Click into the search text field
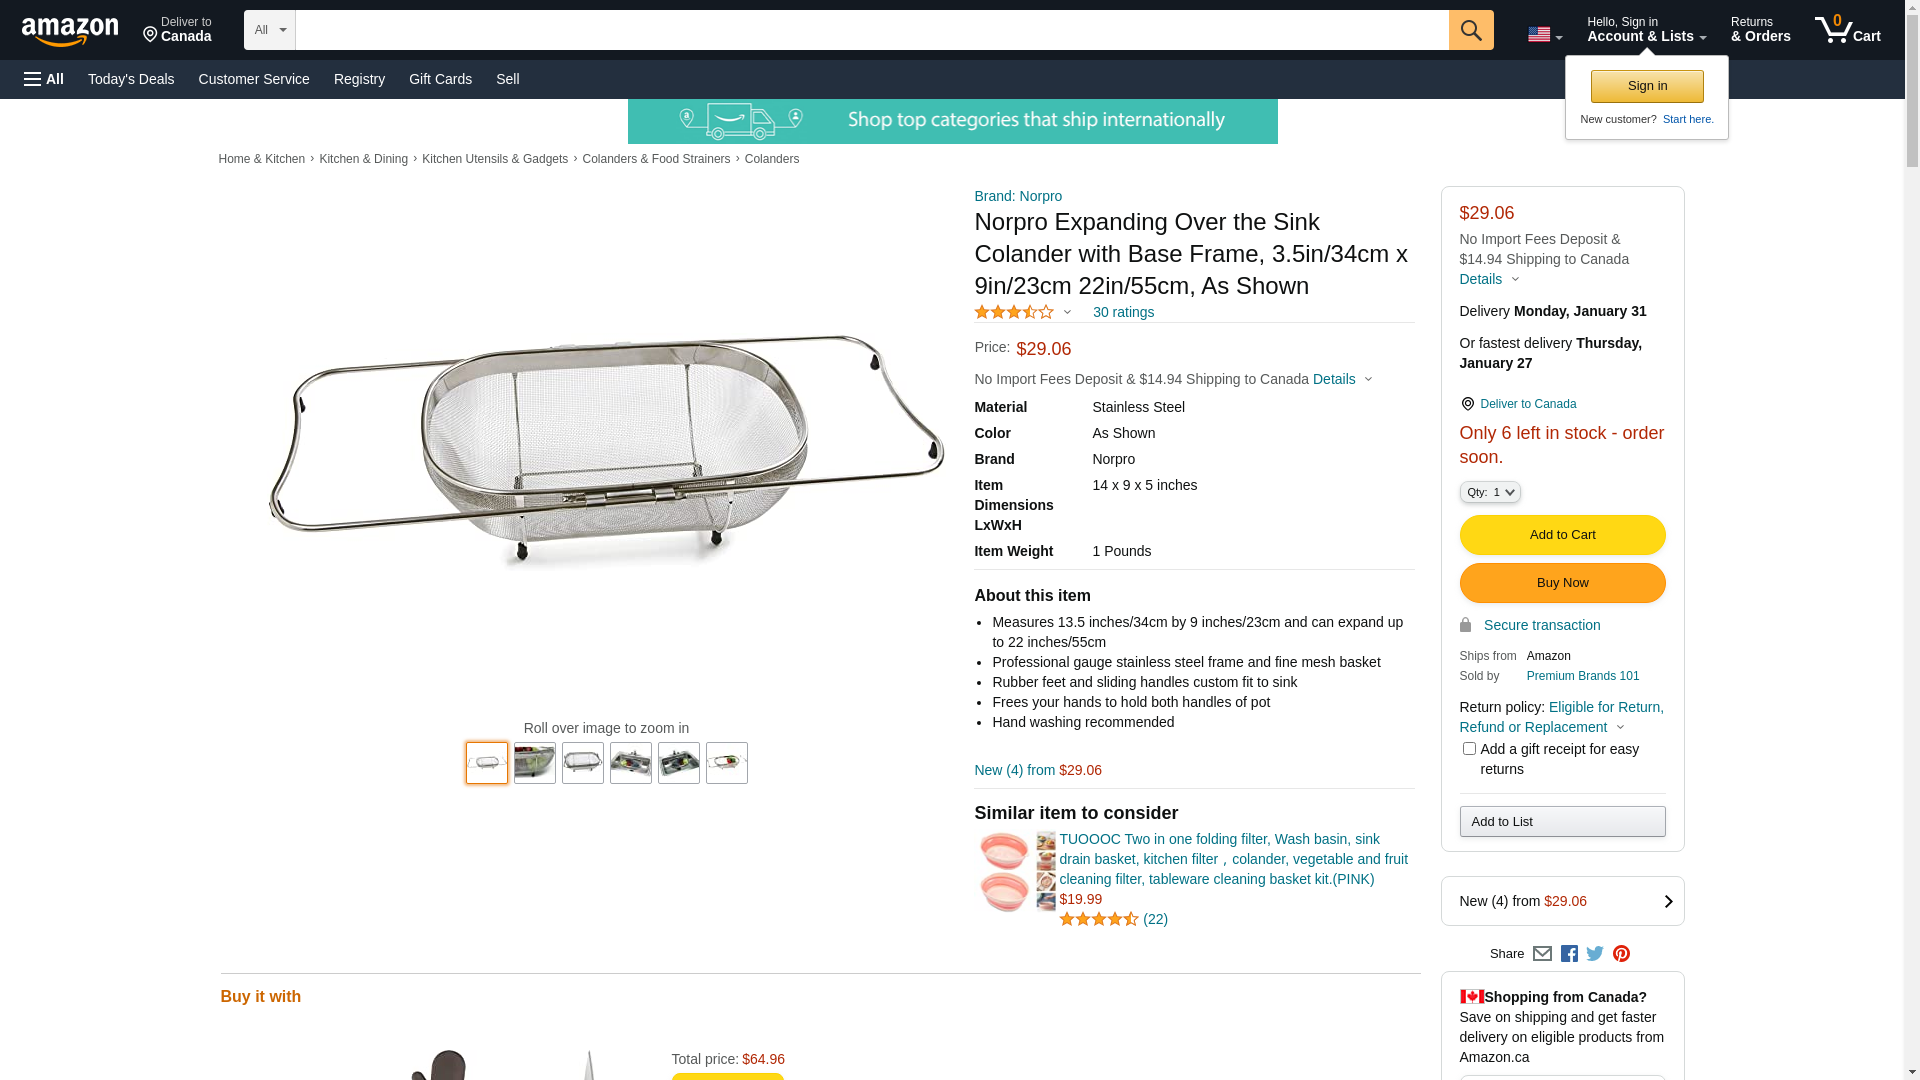 [871, 30]
